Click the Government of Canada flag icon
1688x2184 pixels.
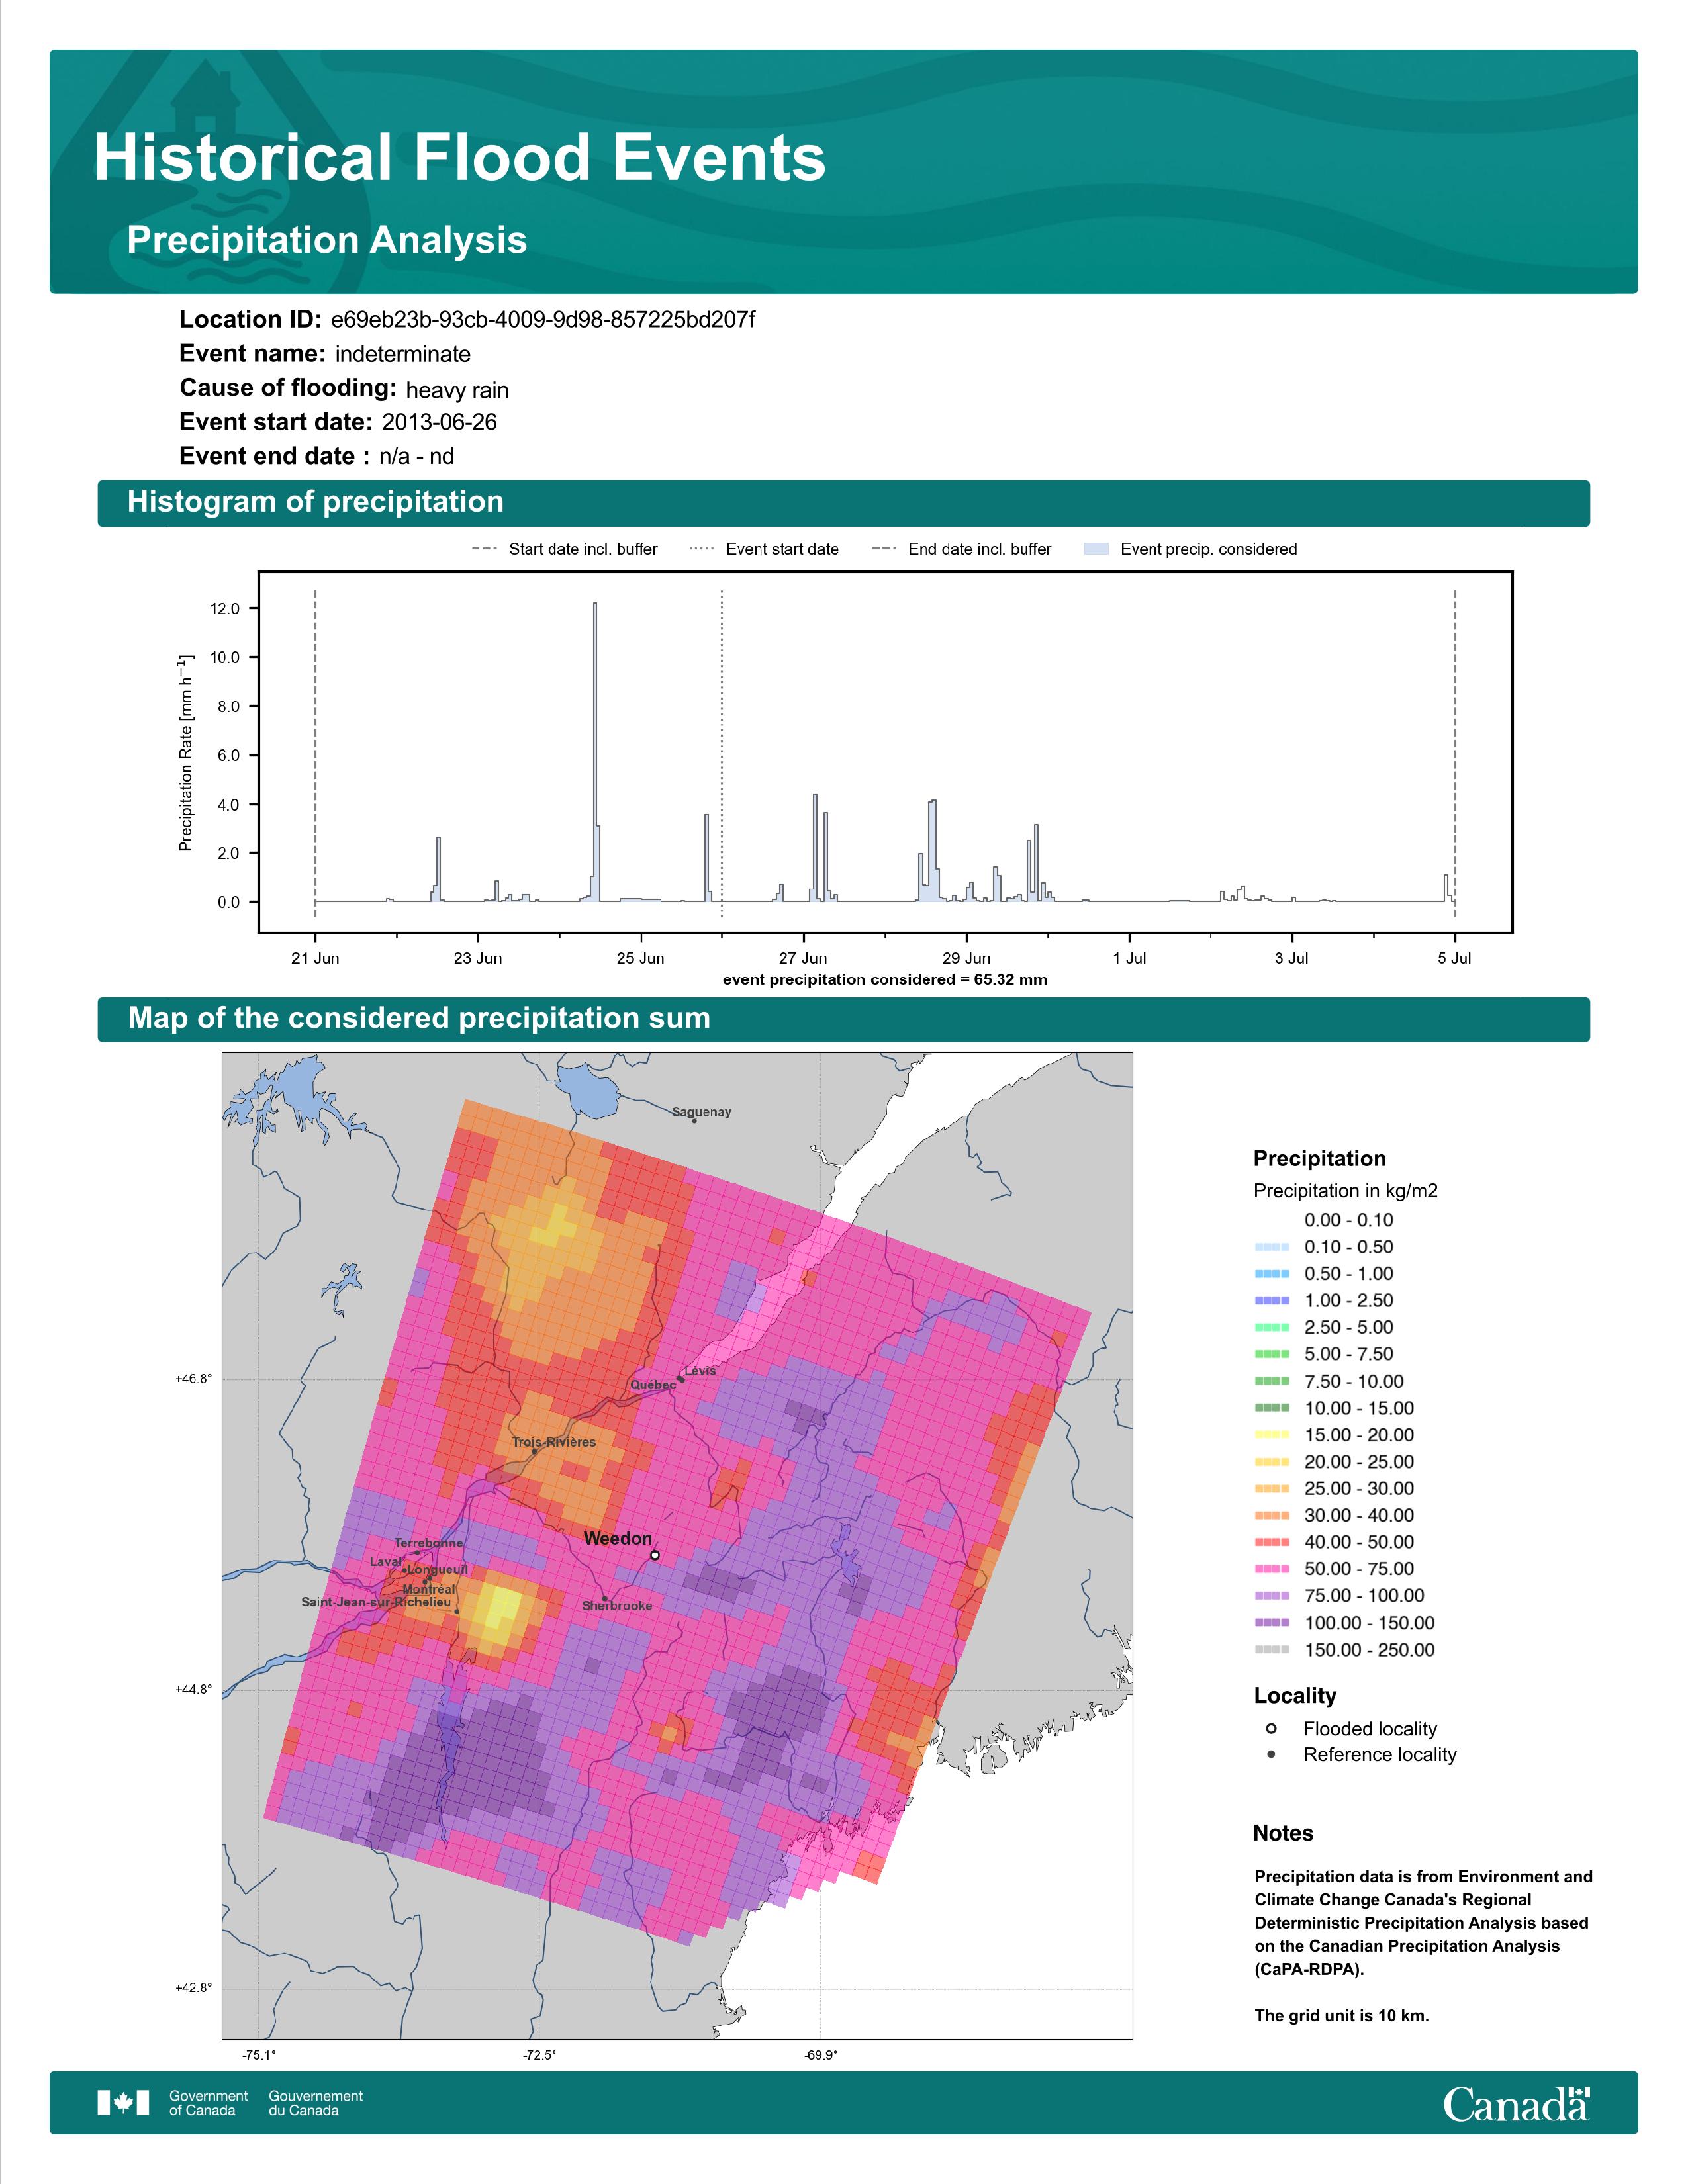pos(123,2103)
